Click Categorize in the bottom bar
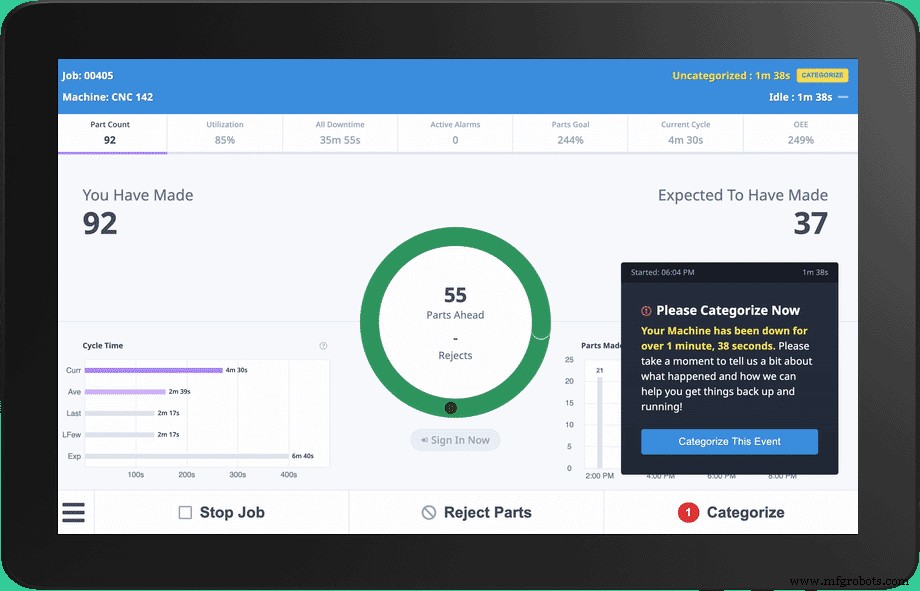 pos(744,512)
